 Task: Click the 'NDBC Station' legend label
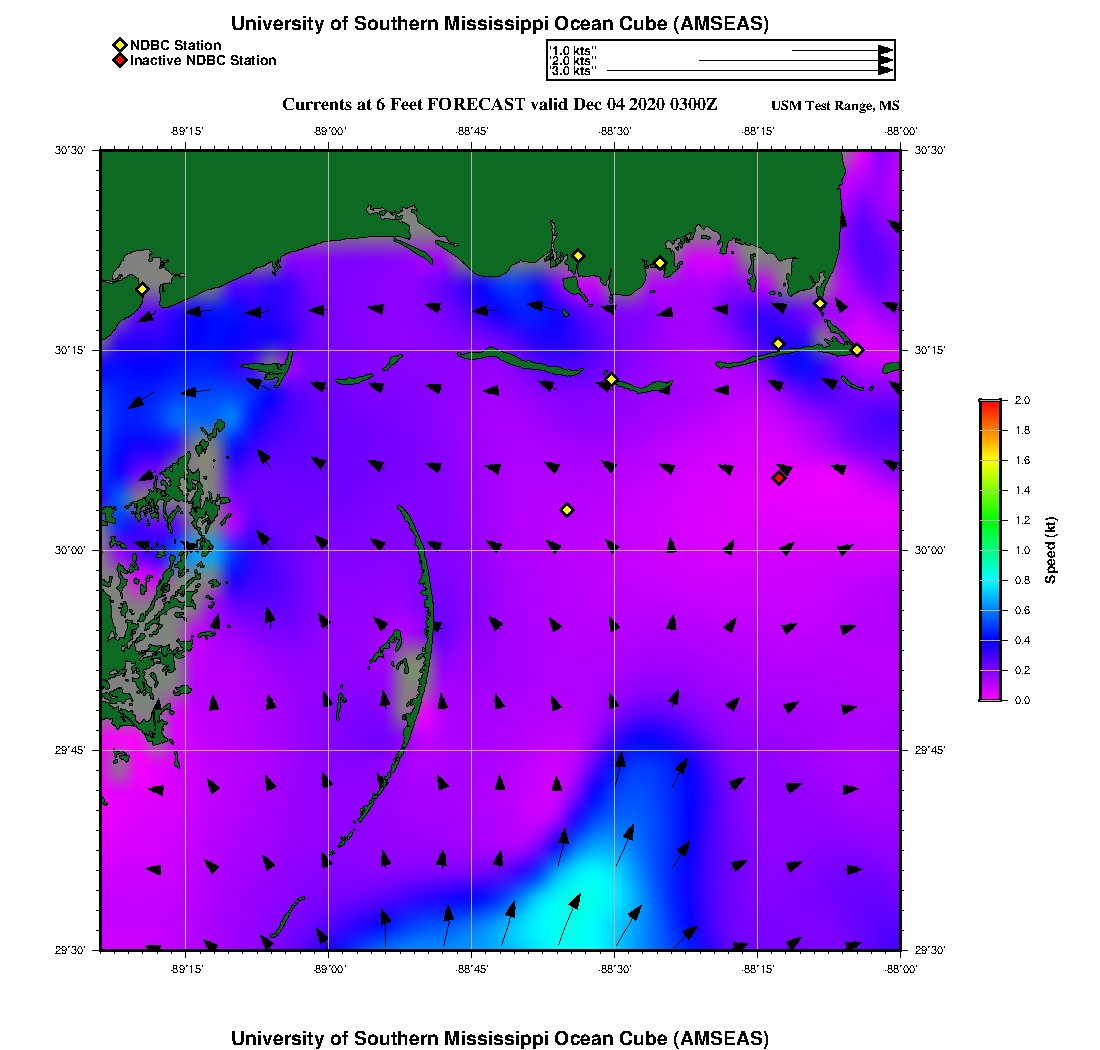pos(175,46)
